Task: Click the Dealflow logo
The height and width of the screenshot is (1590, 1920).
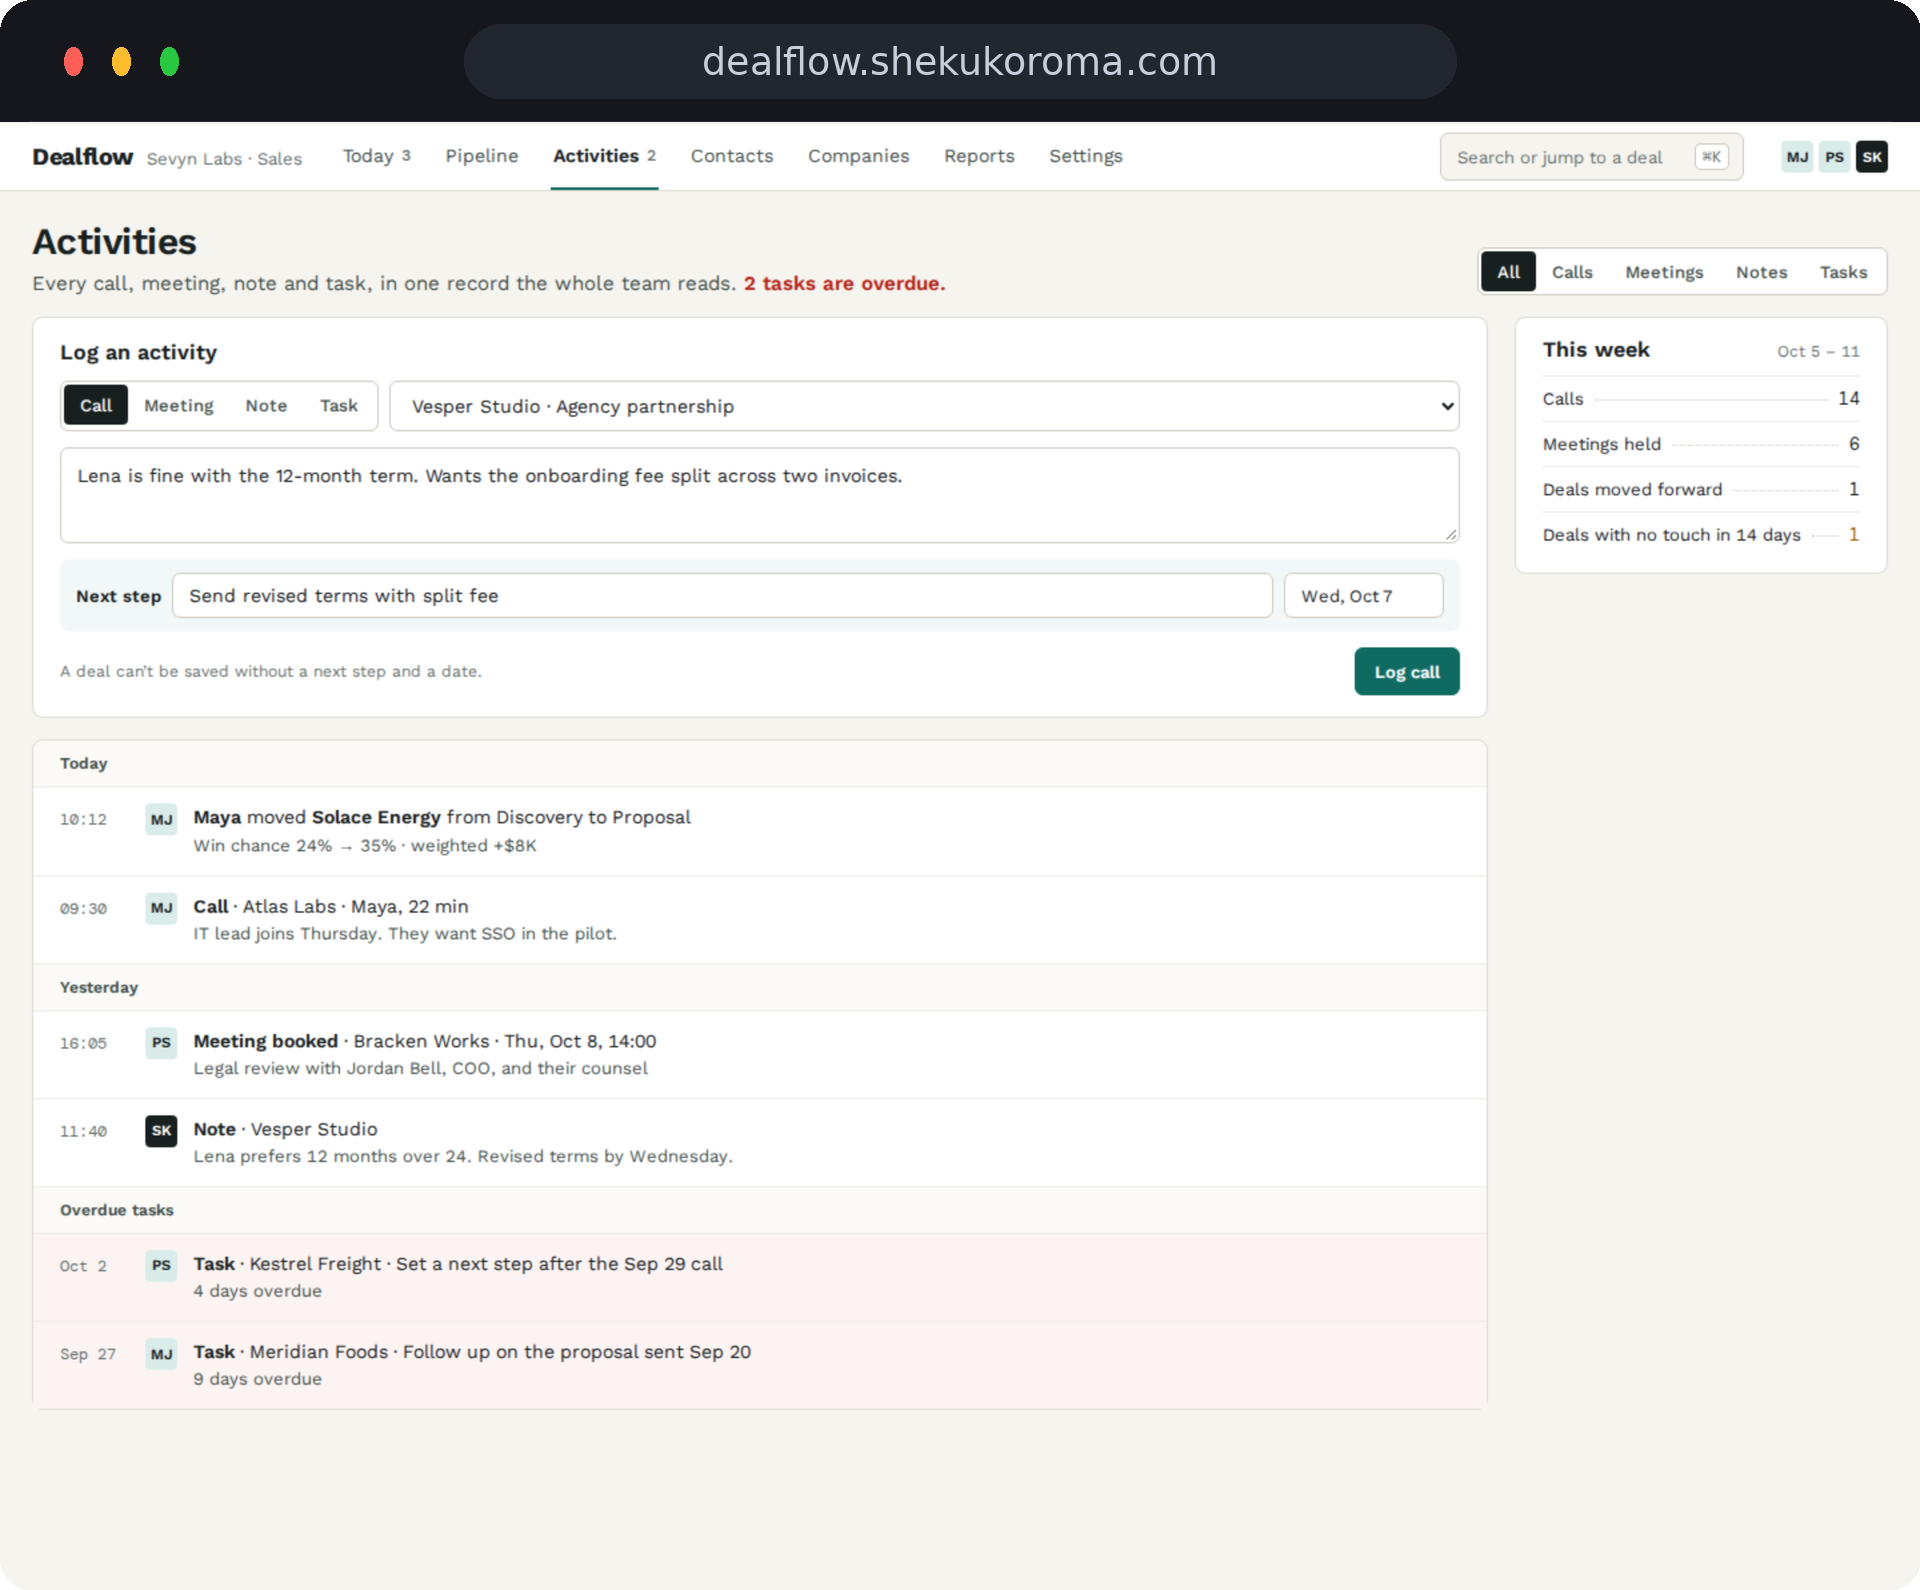Action: tap(82, 157)
